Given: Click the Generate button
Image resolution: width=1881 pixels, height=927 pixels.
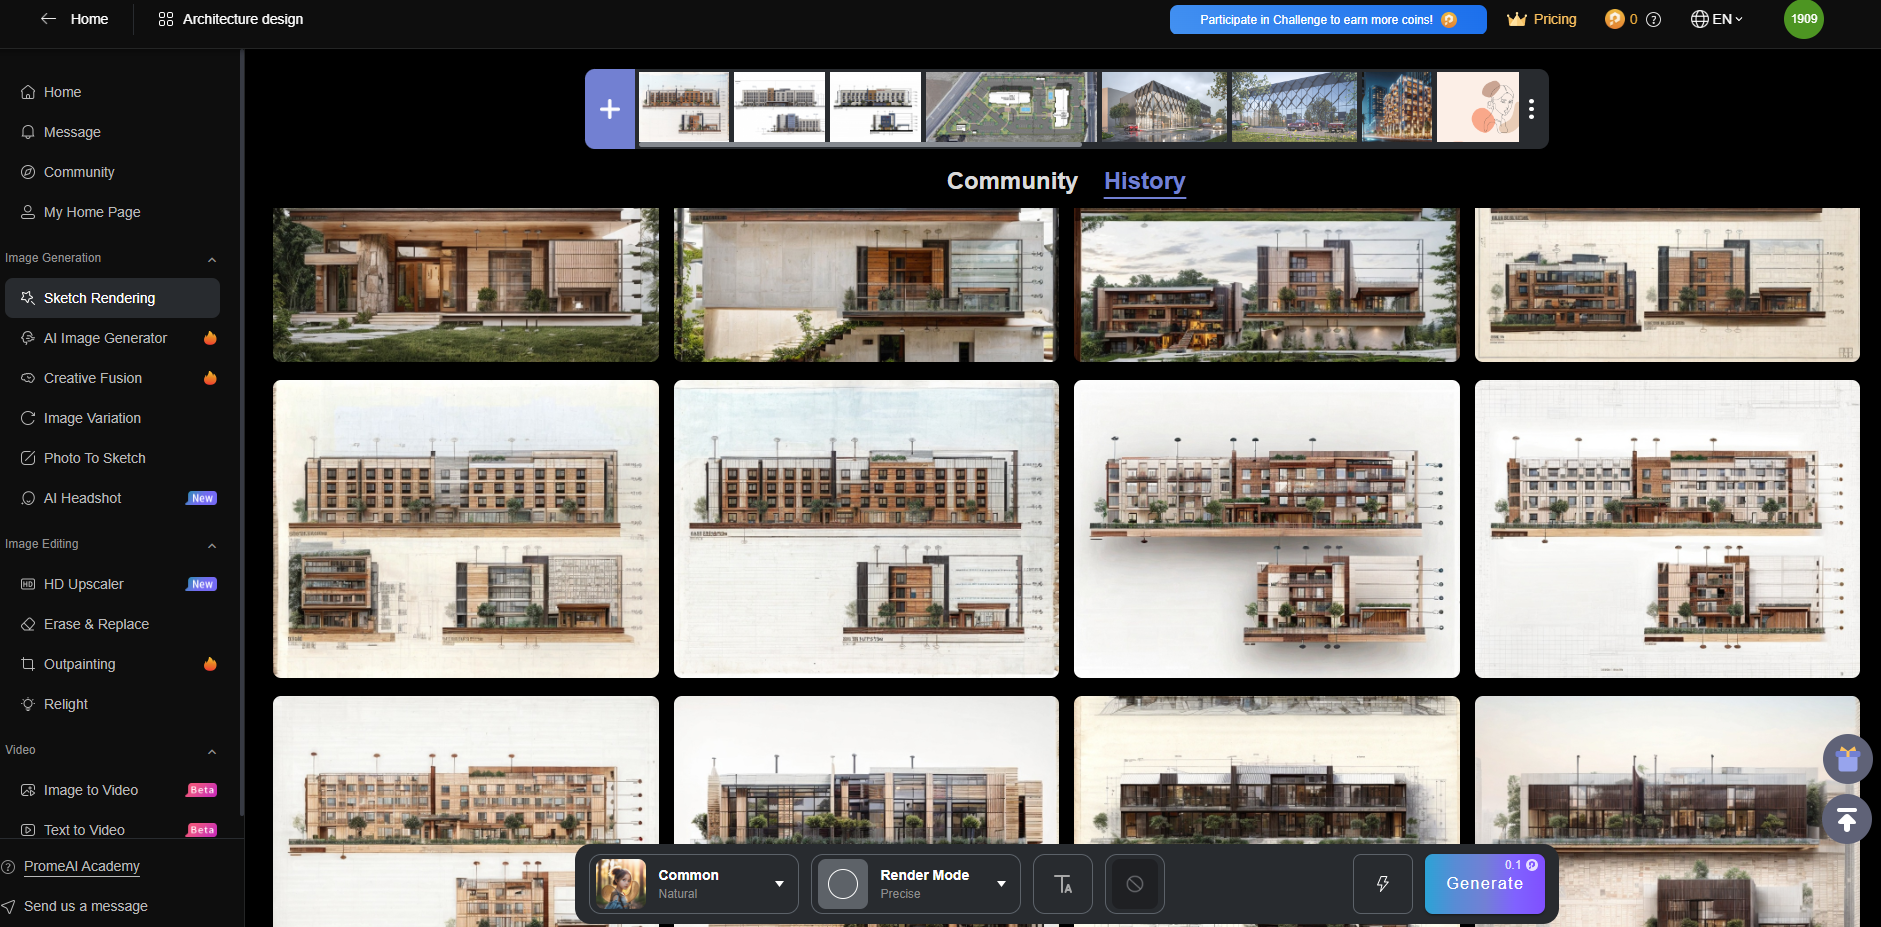Looking at the screenshot, I should (1484, 883).
